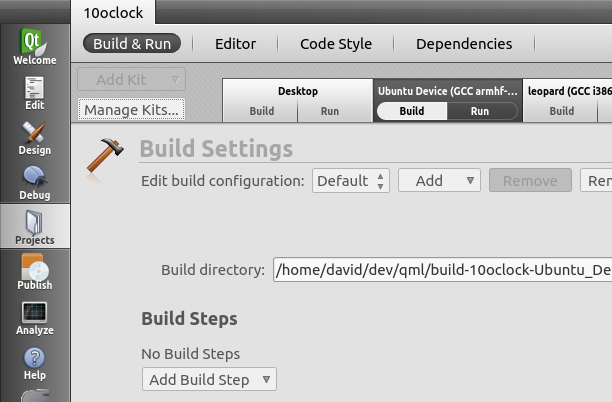The image size is (612, 402).
Task: Expand the Add configuration dropdown
Action: [x=439, y=181]
